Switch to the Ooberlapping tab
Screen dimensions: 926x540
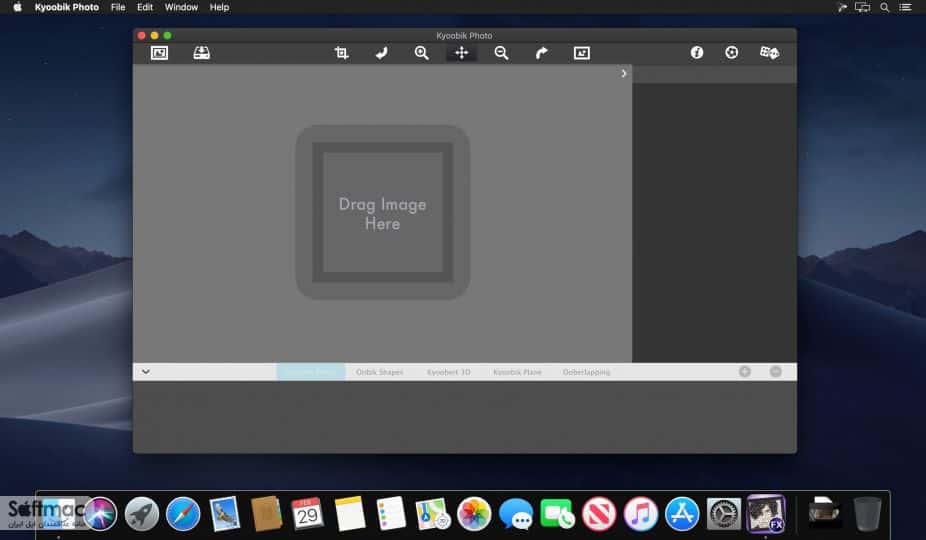tap(586, 372)
